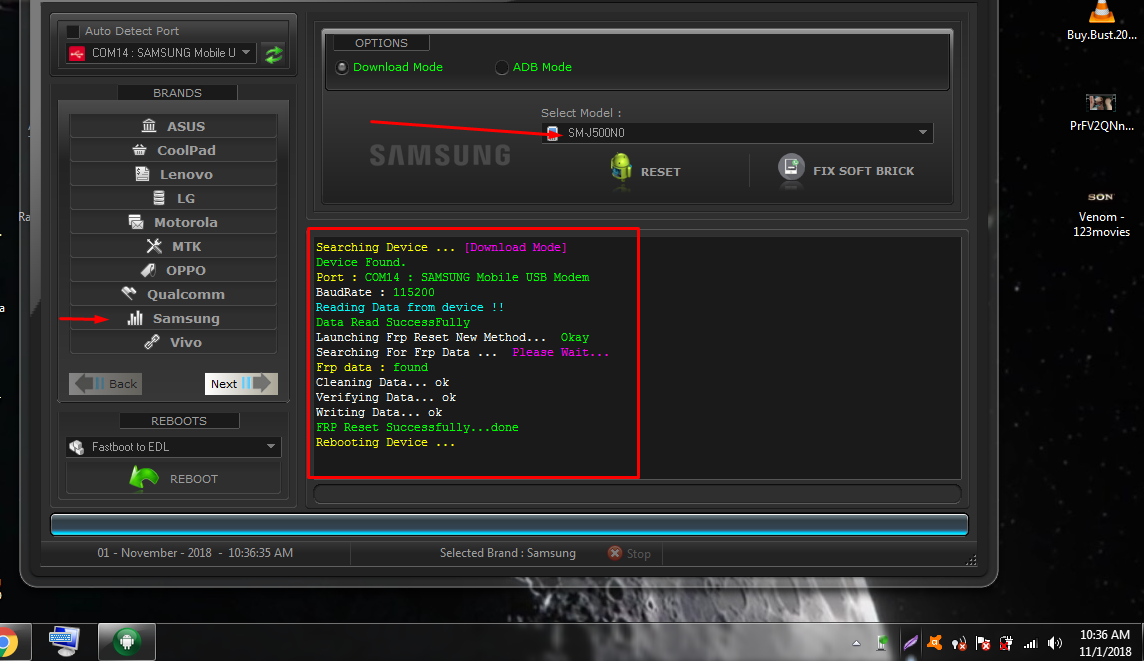Viewport: 1144px width, 661px height.
Task: Open the COM14 SAMSUNG Mobile port dropdown
Action: click(x=161, y=53)
